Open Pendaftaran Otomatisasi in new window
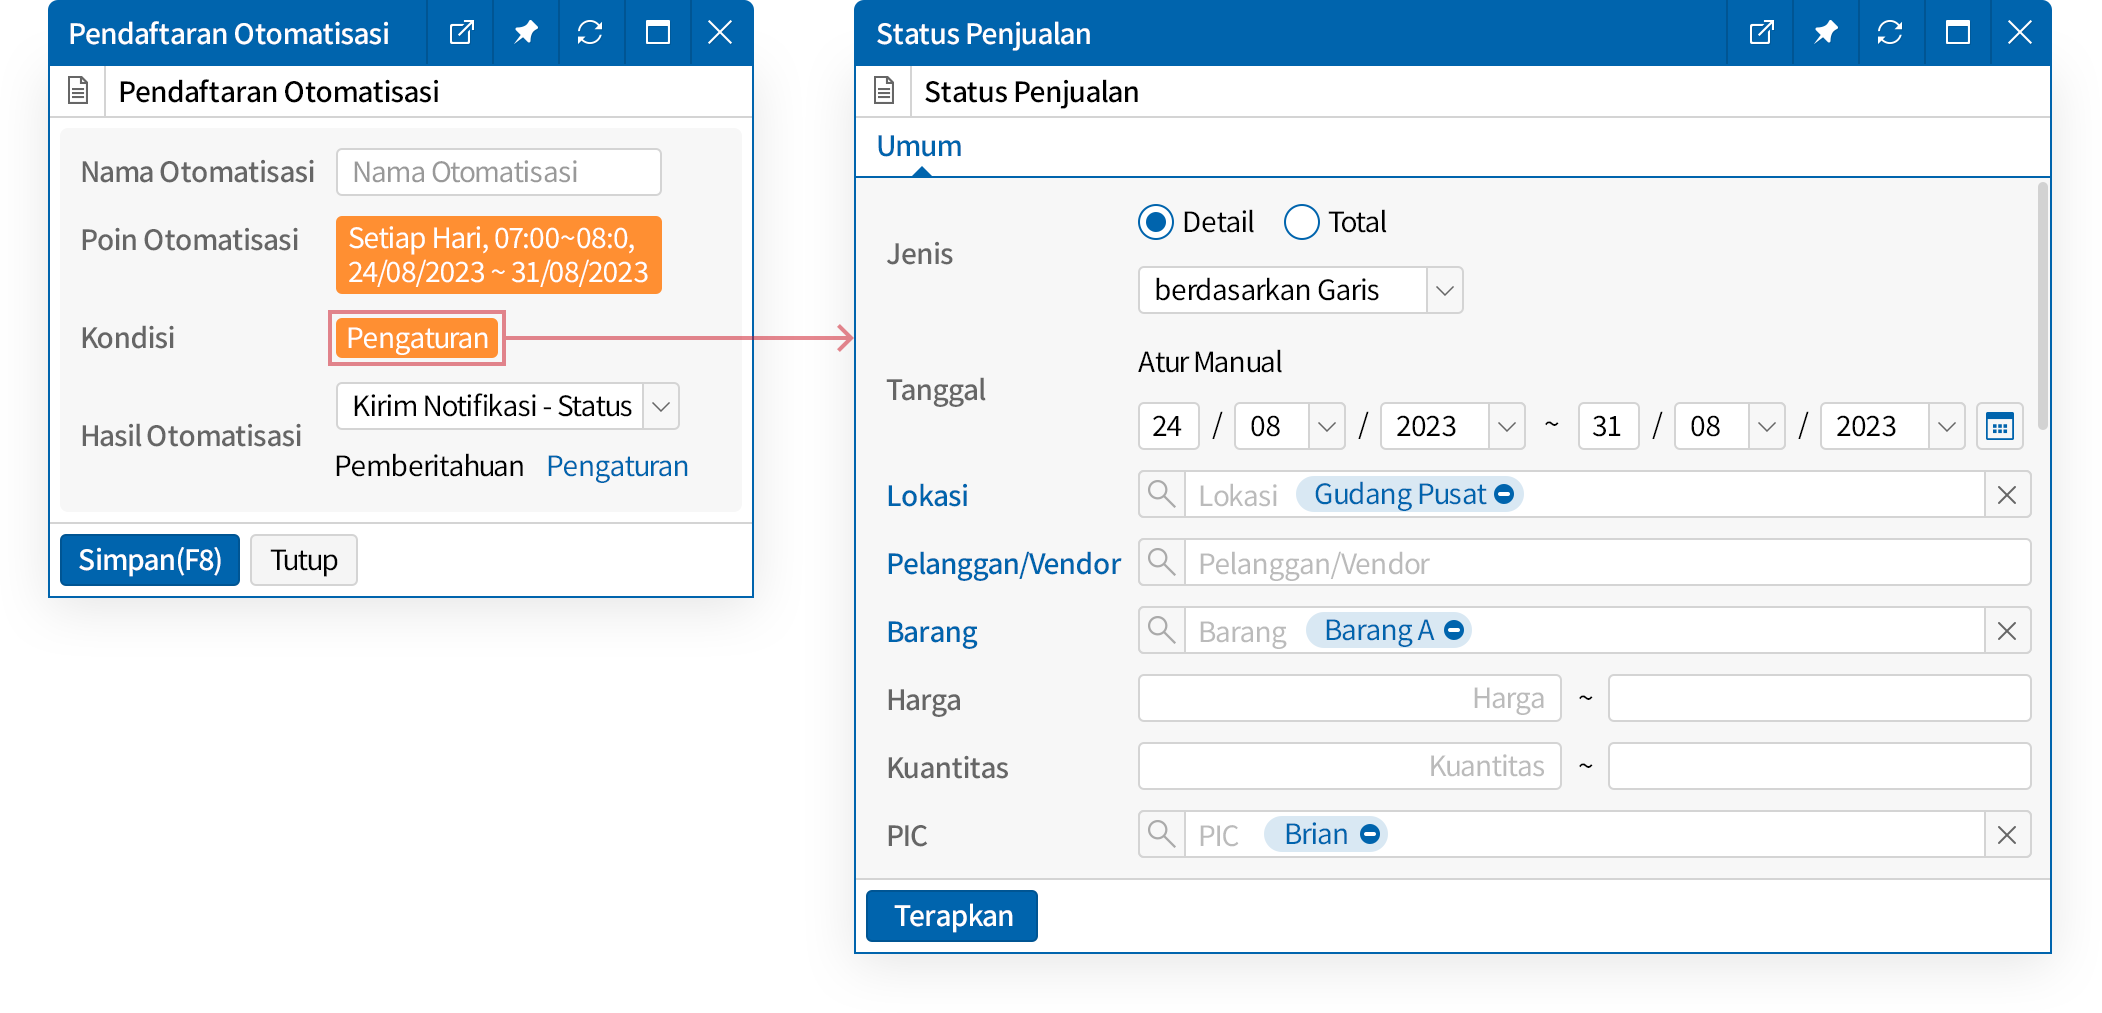 pyautogui.click(x=461, y=33)
